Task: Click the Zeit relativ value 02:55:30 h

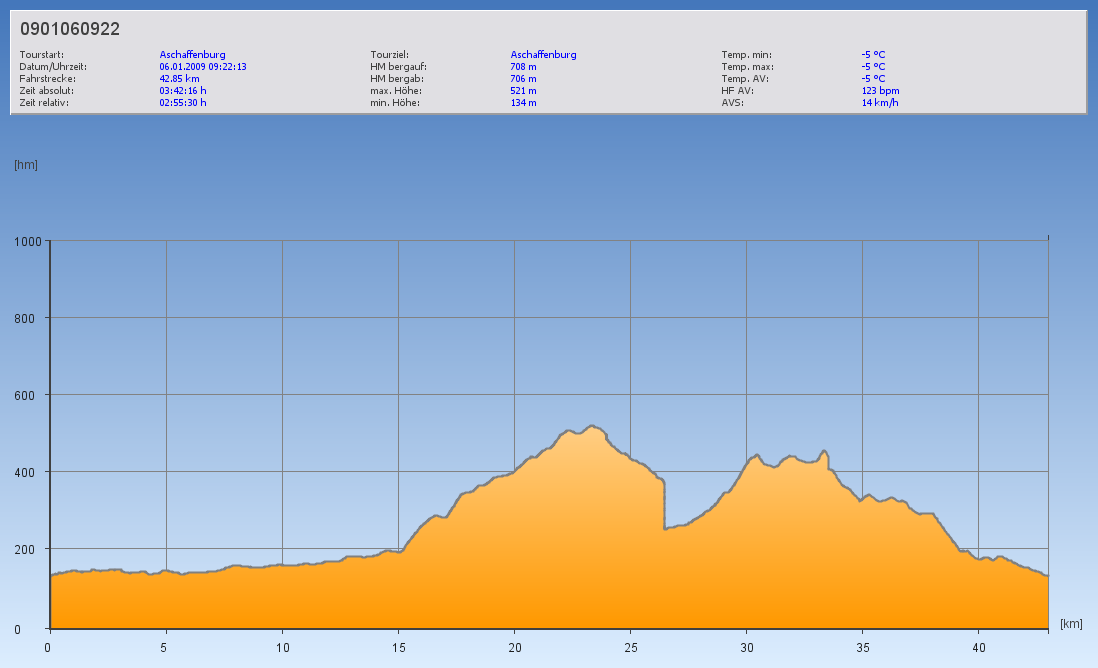Action: pos(183,103)
